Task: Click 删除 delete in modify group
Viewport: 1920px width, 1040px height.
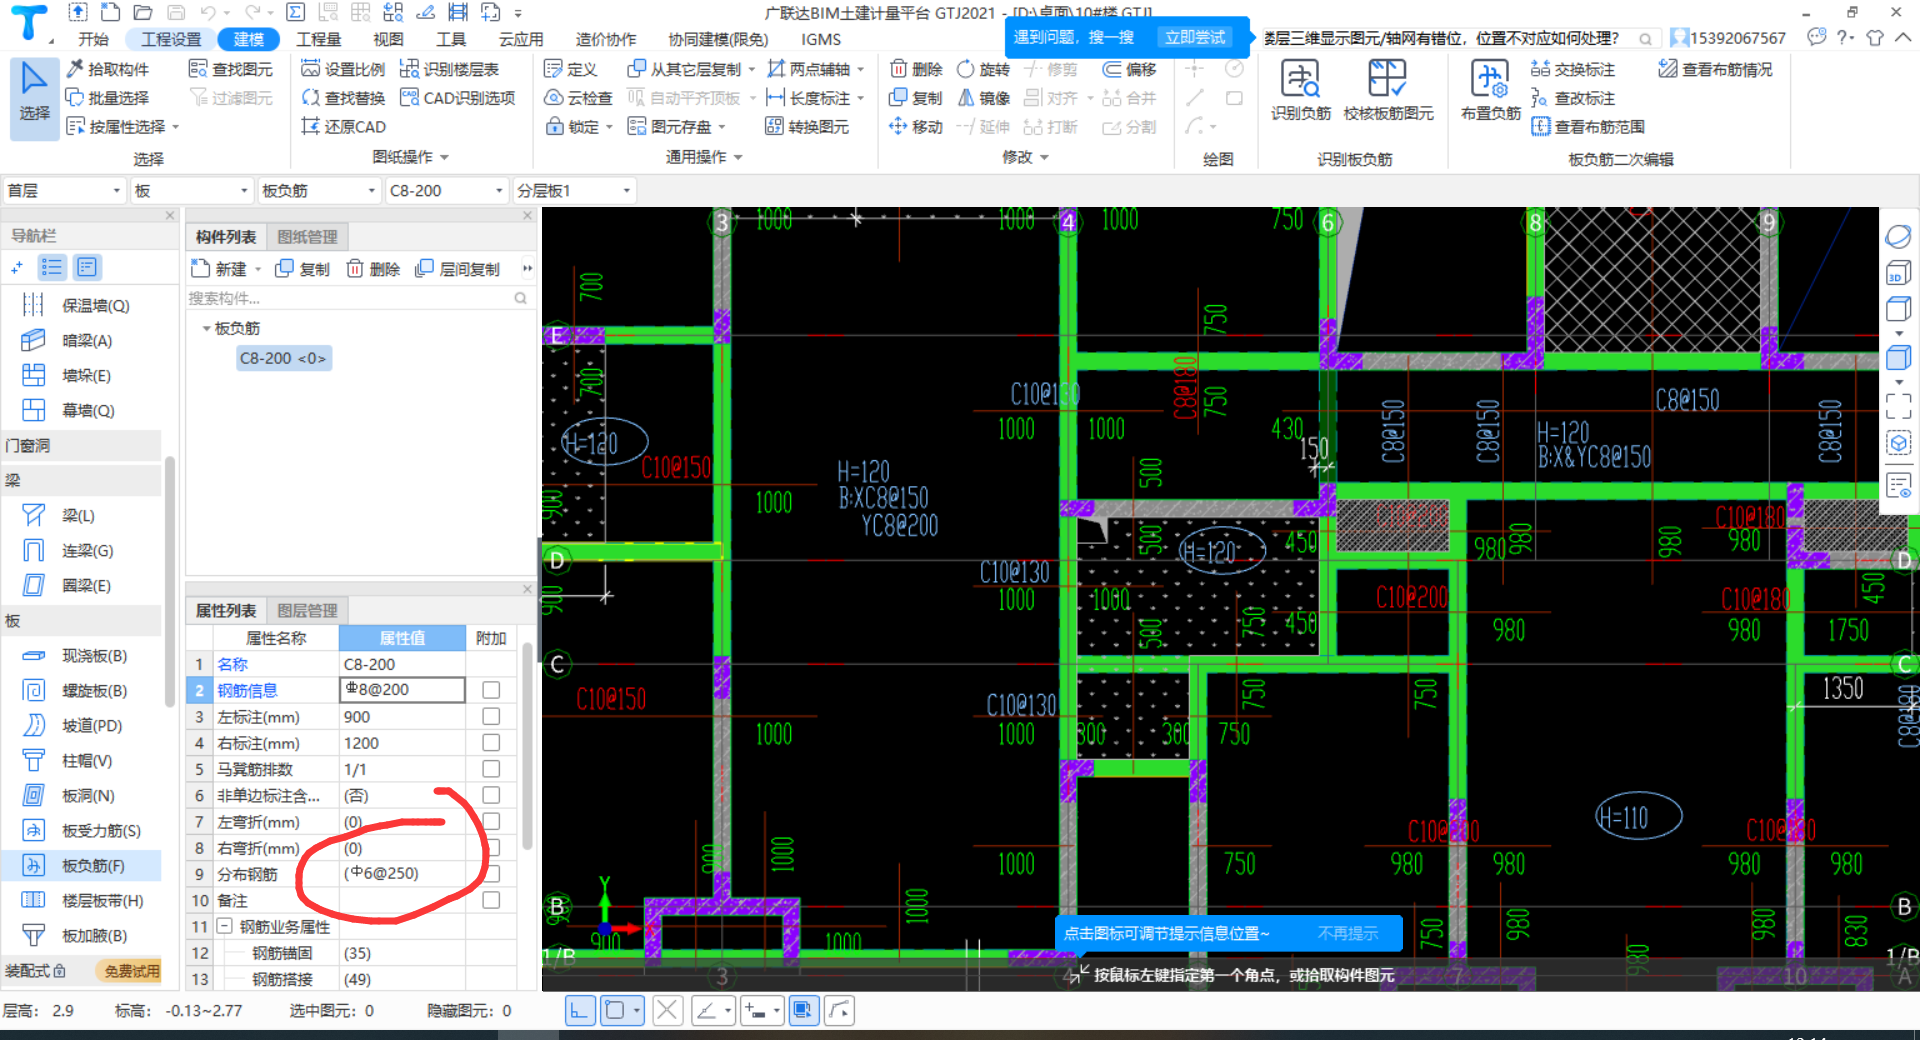Action: click(x=916, y=69)
